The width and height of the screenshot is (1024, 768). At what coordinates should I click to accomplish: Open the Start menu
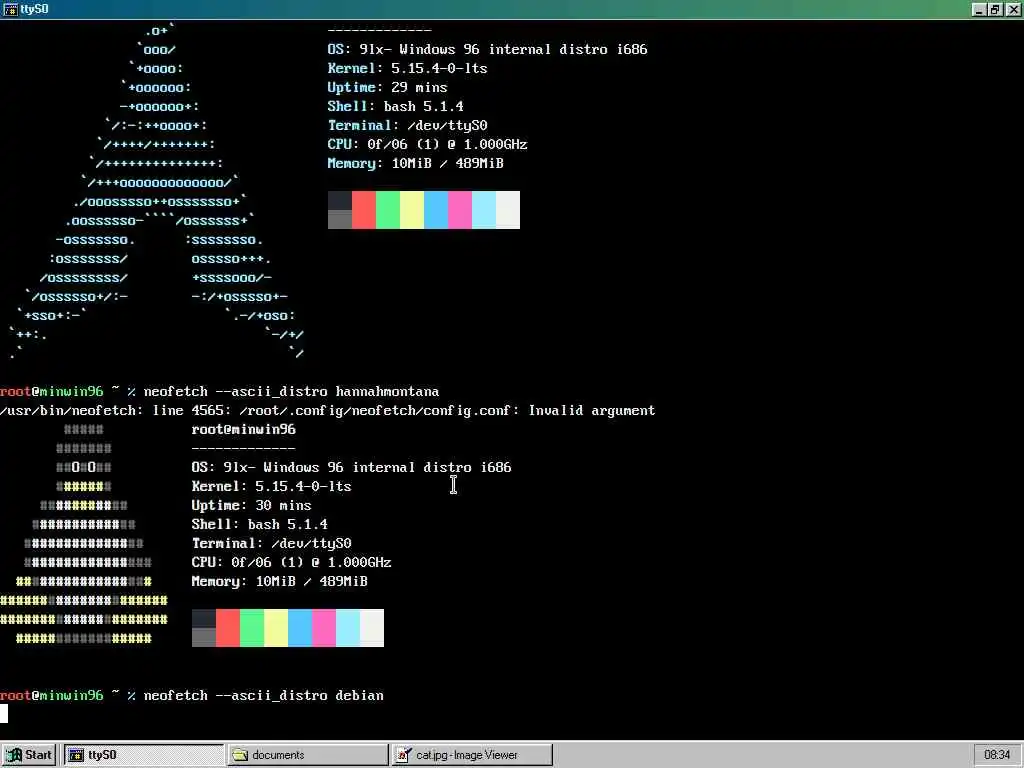29,755
